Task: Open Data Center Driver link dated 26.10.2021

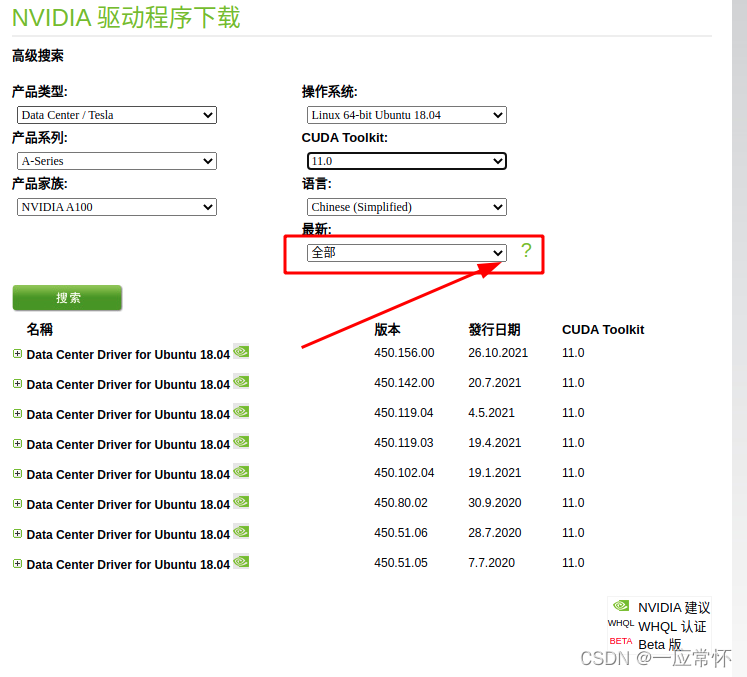Action: tap(128, 355)
